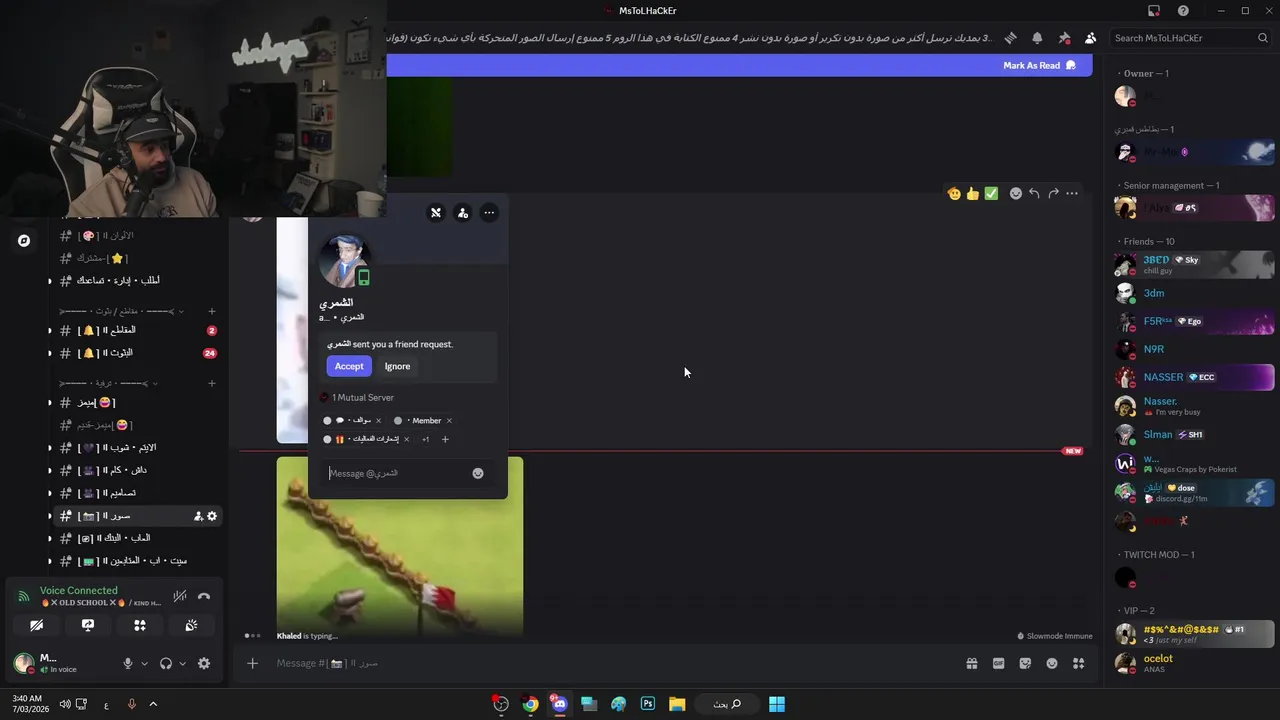
Task: Open channel with 24 unread badge
Action: pyautogui.click(x=137, y=353)
